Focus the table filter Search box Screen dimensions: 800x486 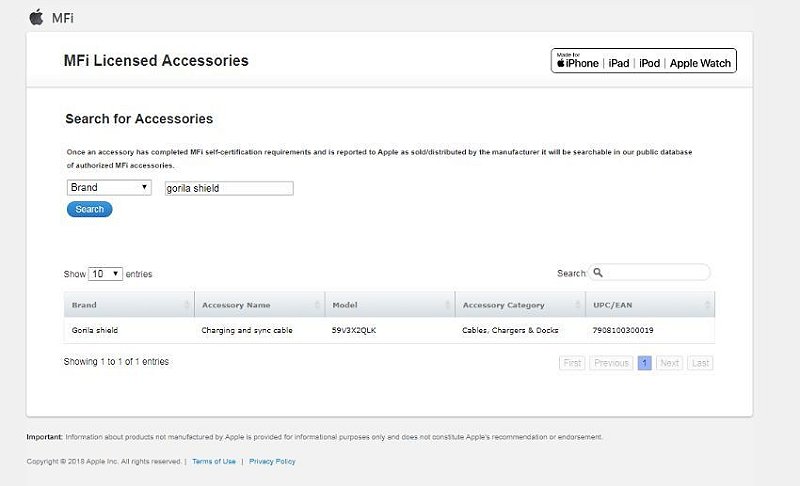[x=649, y=272]
